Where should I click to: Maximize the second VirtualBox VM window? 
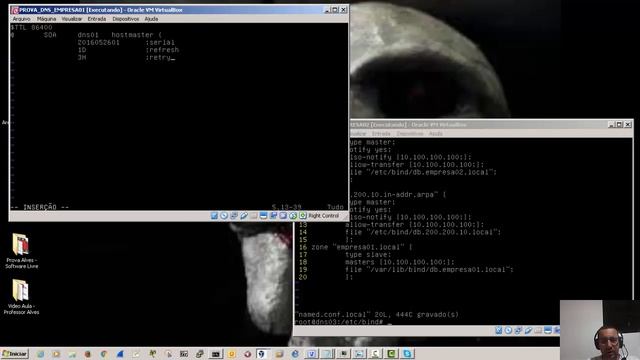click(619, 124)
